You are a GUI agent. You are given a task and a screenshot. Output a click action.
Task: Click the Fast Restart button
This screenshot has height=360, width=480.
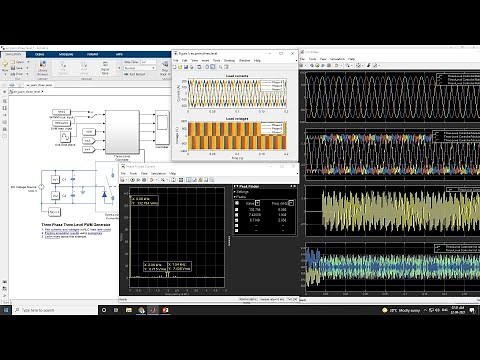point(135,74)
